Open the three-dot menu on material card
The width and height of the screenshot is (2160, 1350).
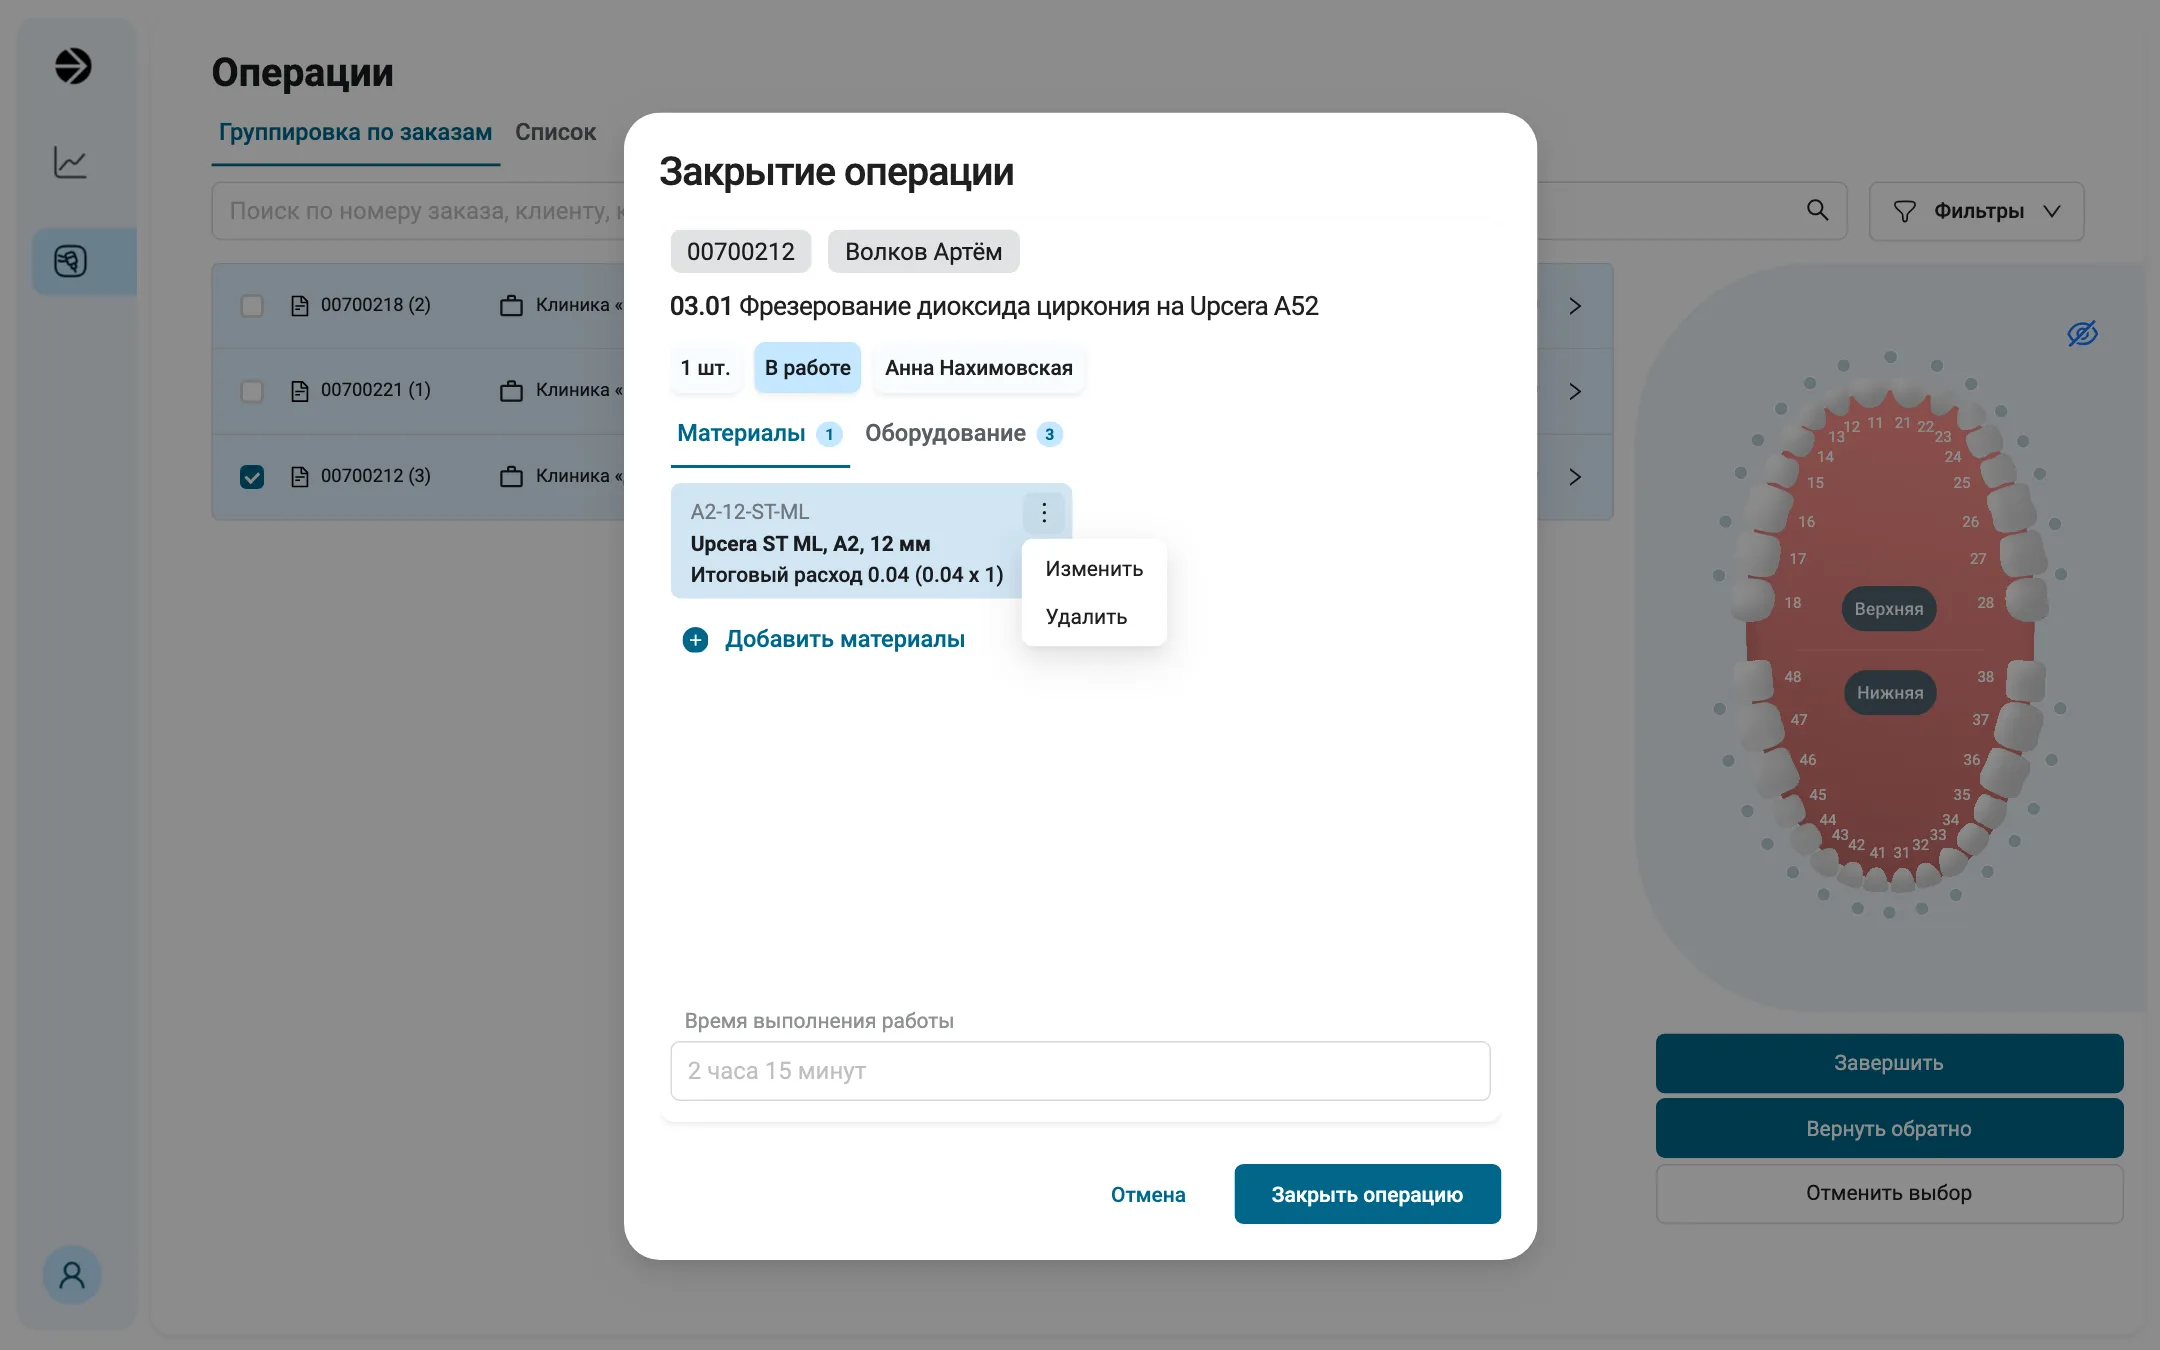(x=1044, y=512)
